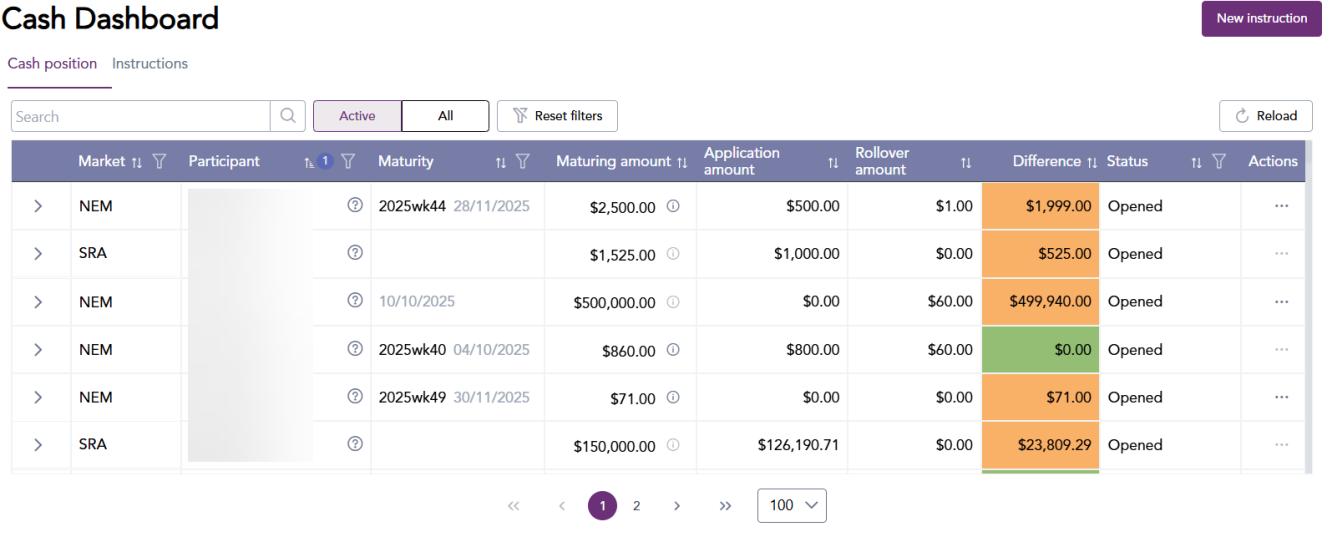Sort by the Maturing amount column
Viewport: 1322px width, 547px height.
click(x=682, y=162)
